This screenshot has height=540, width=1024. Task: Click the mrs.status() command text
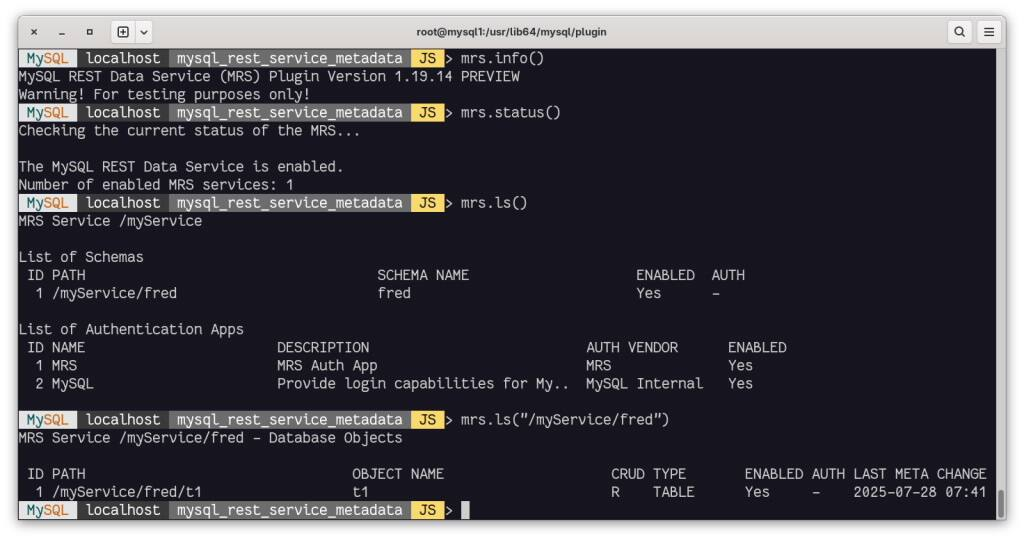(x=511, y=112)
